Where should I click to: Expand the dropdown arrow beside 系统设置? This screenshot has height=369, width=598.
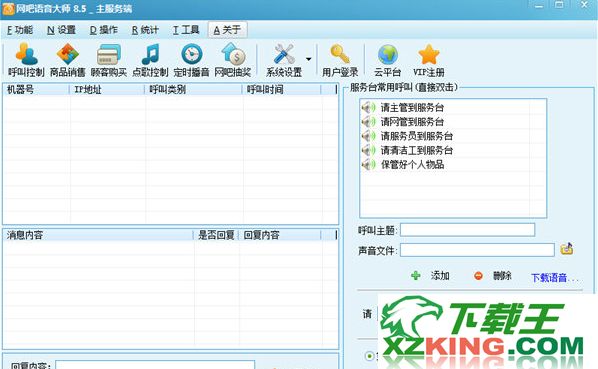click(x=309, y=59)
